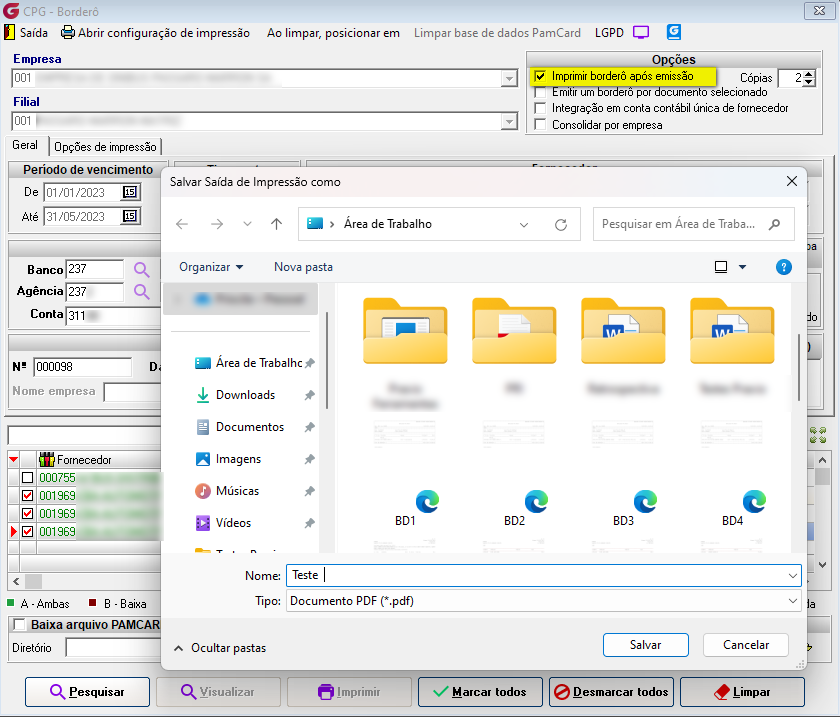This screenshot has width=840, height=717.
Task: Open recent locations chevron in dialog
Action: (247, 224)
